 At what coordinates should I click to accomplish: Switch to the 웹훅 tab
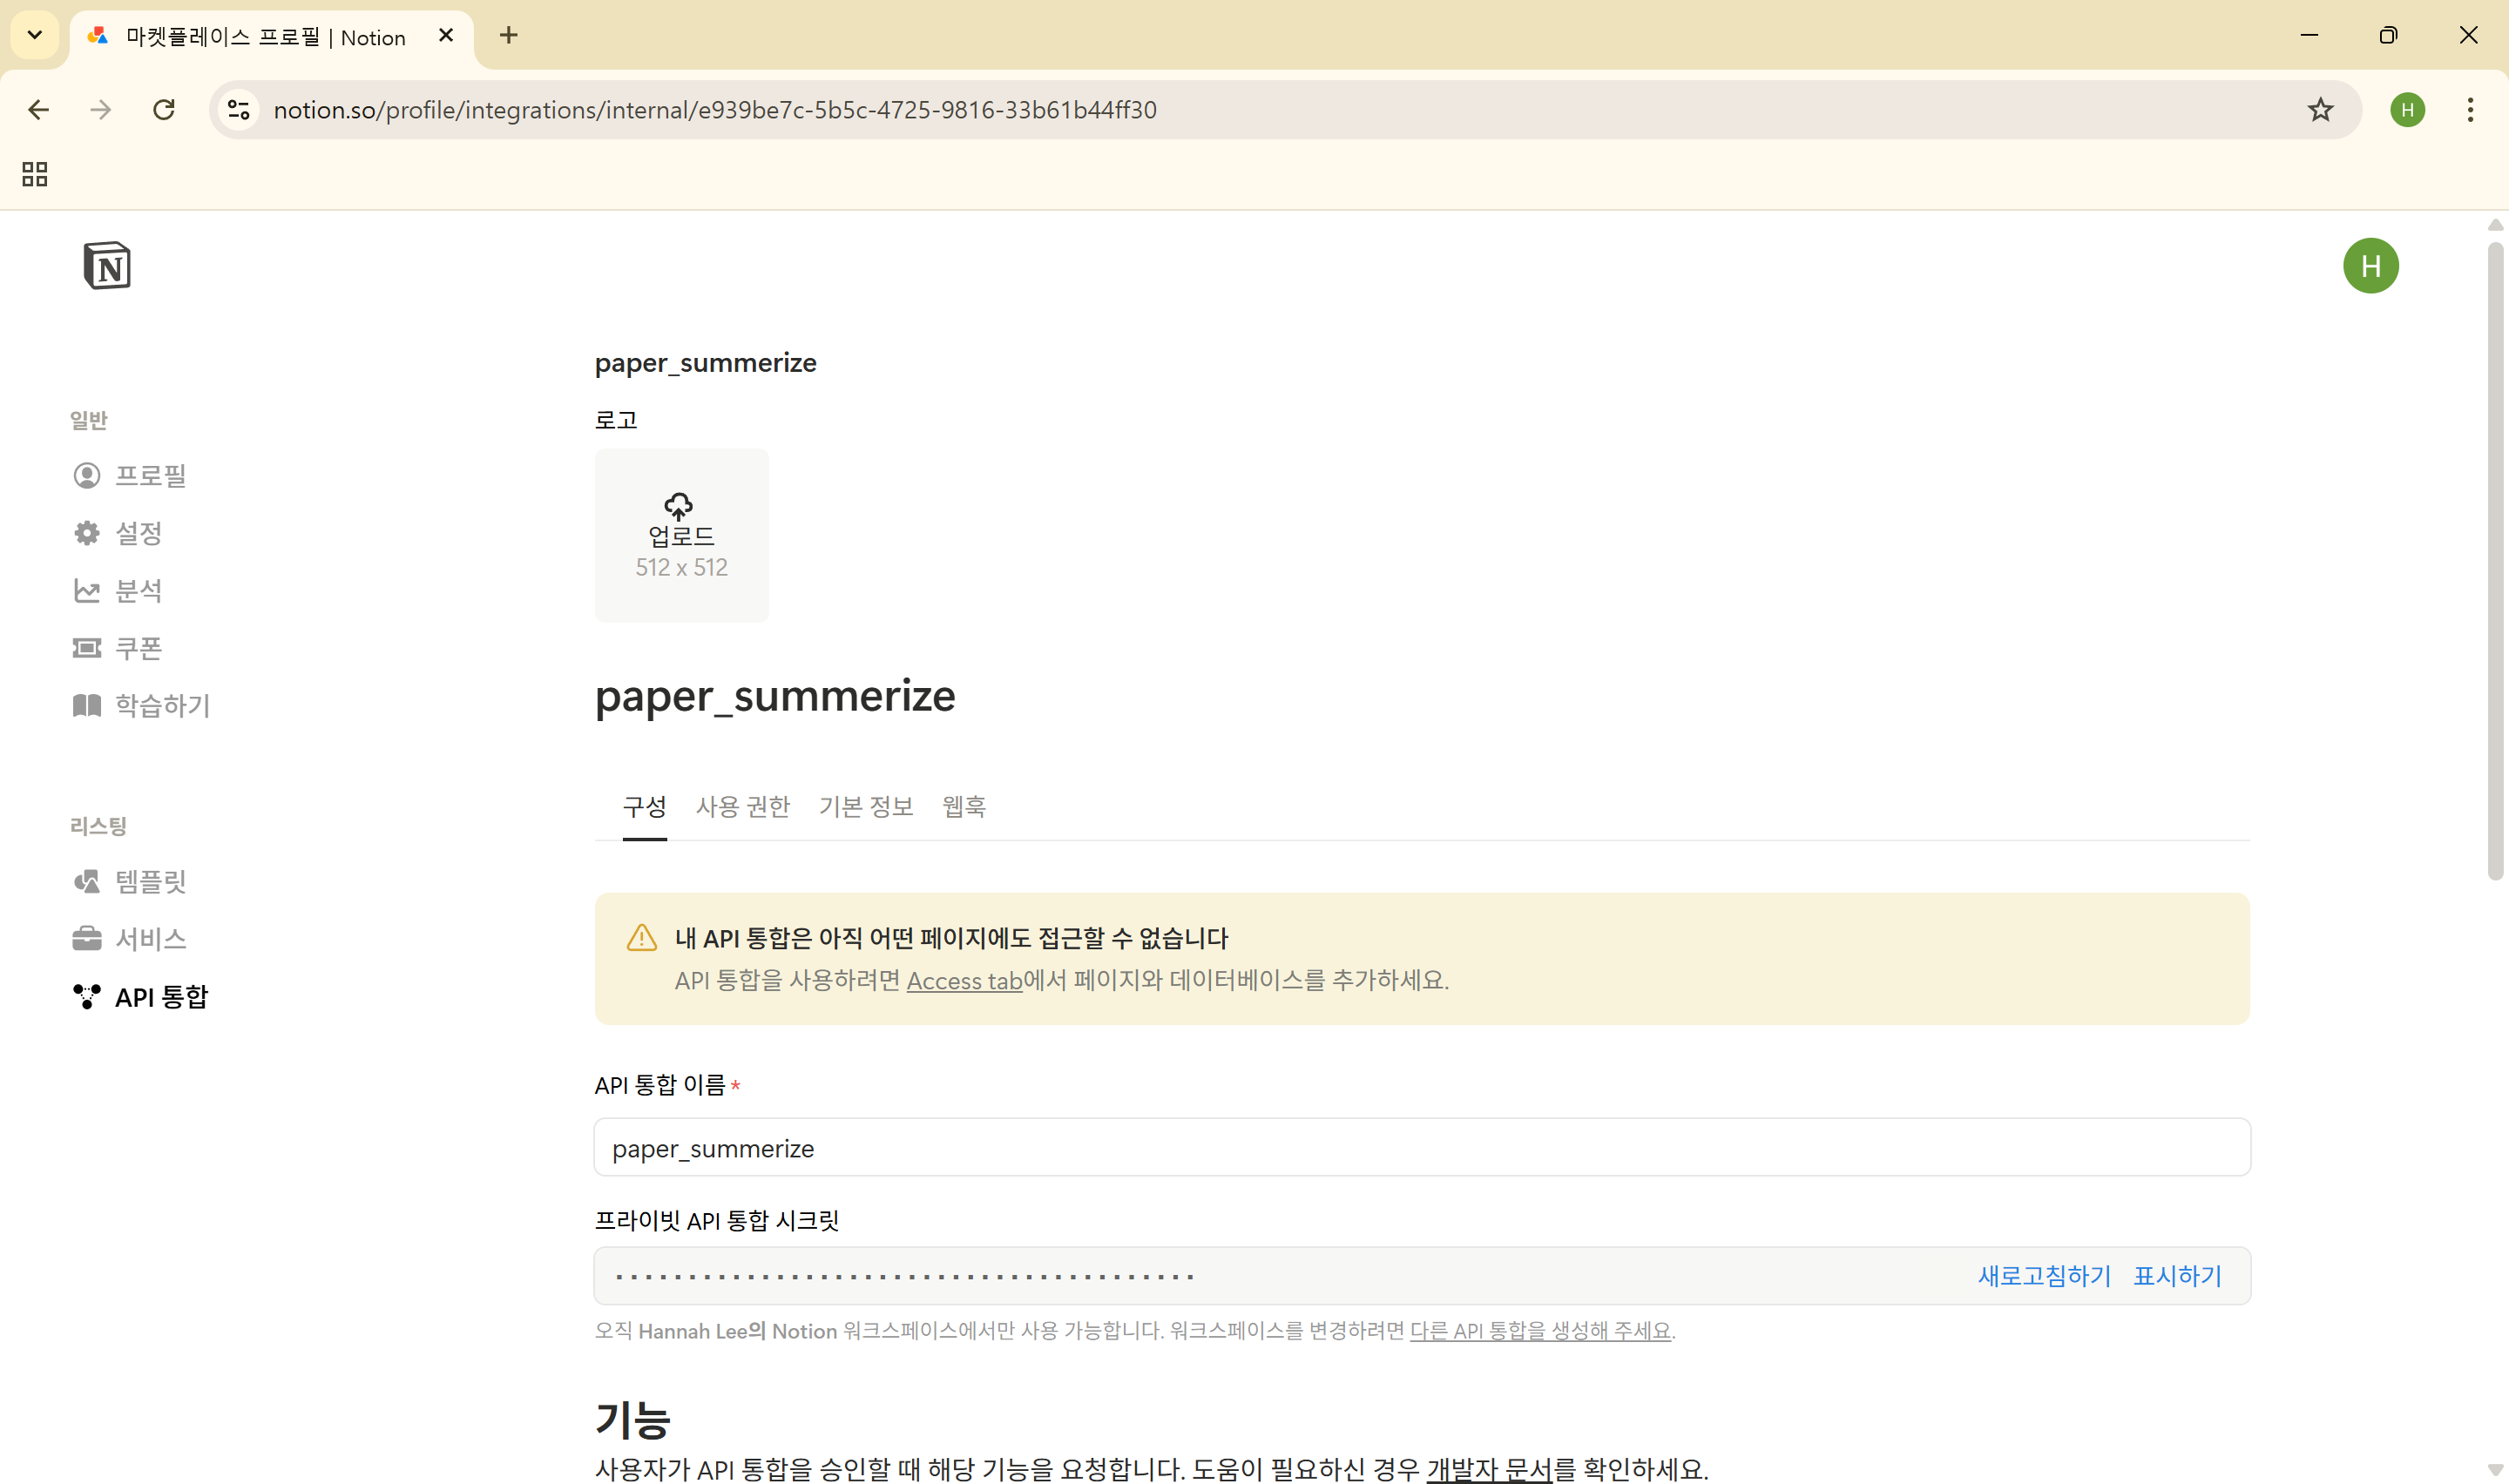pos(963,806)
